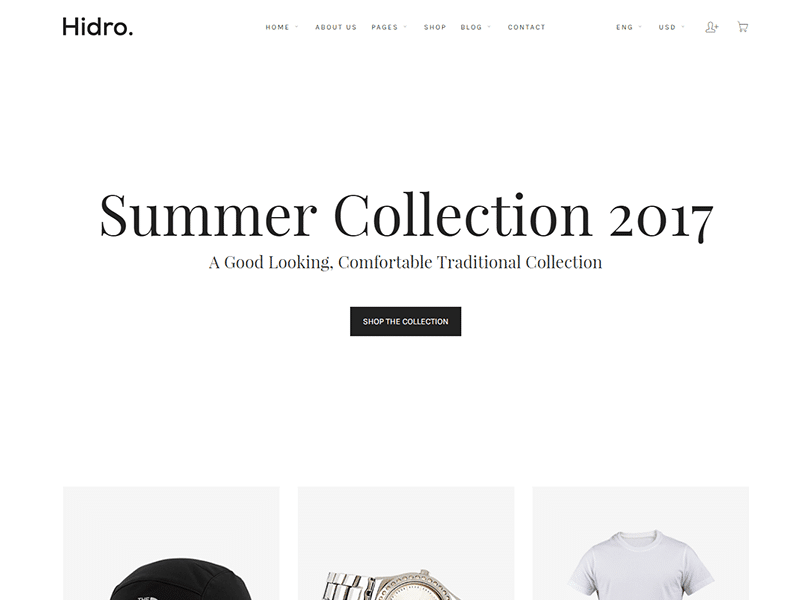Open the user account icon

pos(712,27)
